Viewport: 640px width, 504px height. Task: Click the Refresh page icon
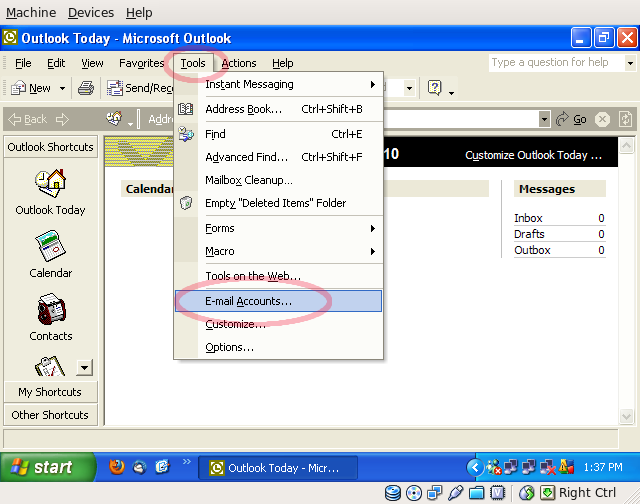click(625, 119)
